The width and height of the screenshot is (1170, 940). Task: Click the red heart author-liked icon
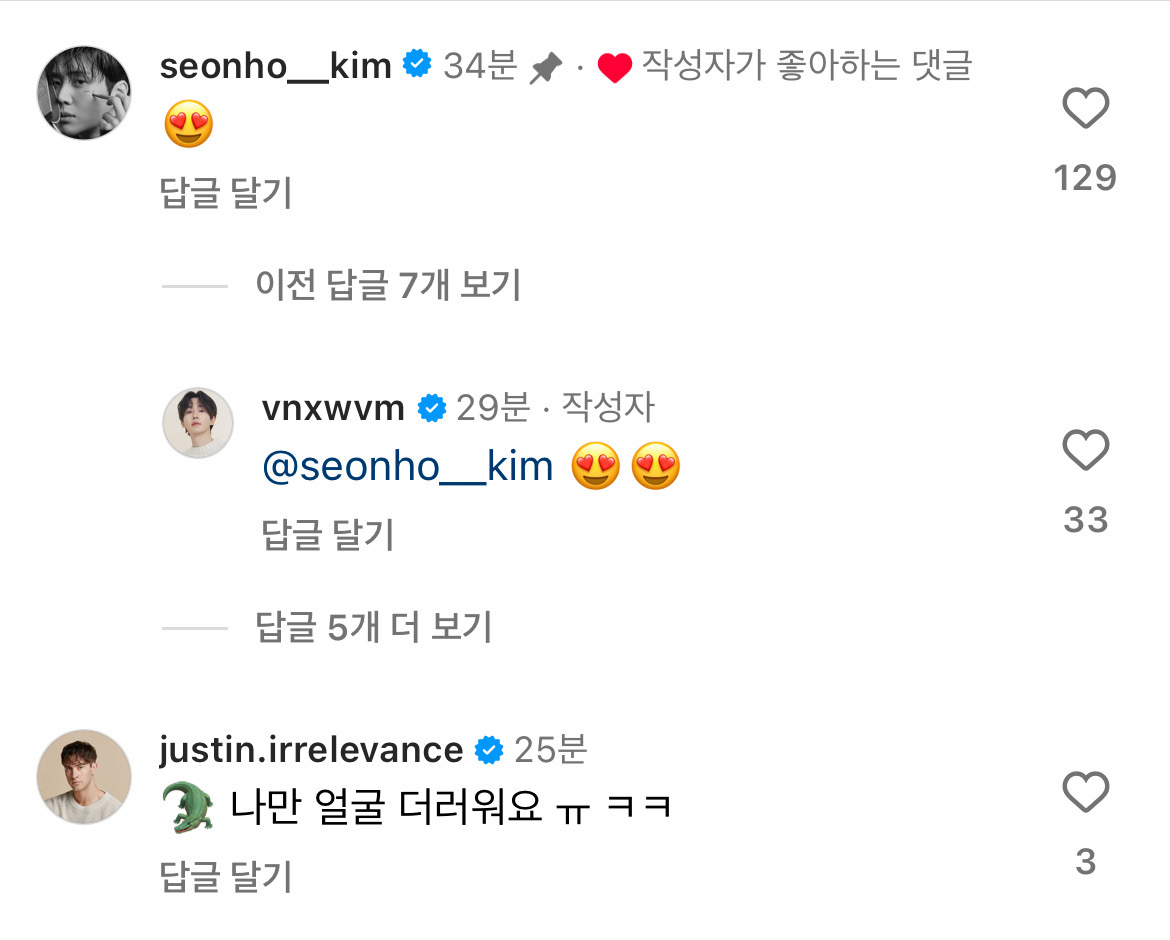(x=614, y=68)
